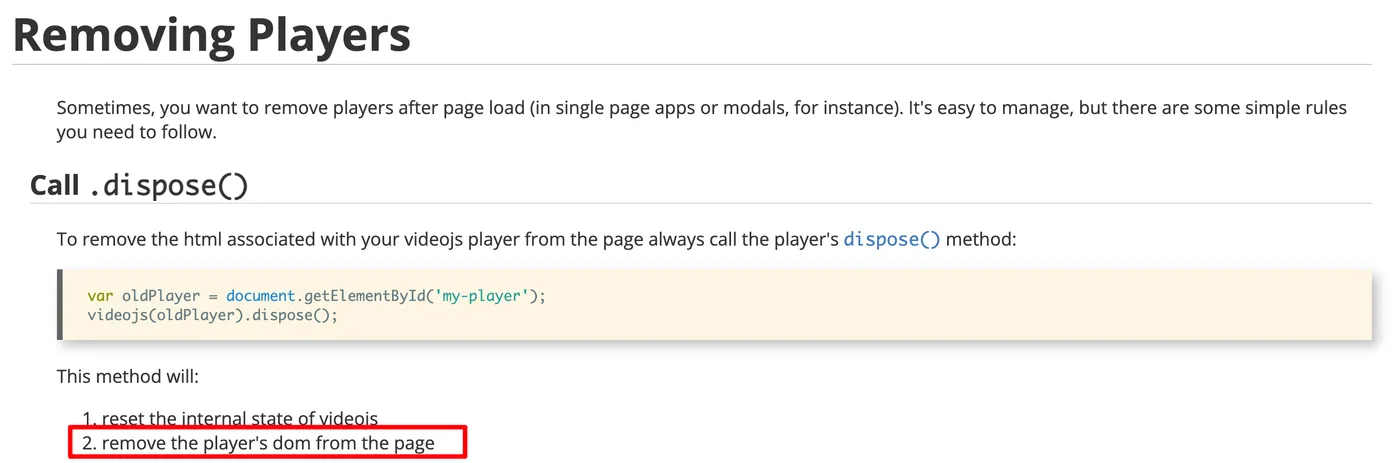Click the "document" keyword in the code
Image resolution: width=1400 pixels, height=463 pixels.
pyautogui.click(x=260, y=296)
